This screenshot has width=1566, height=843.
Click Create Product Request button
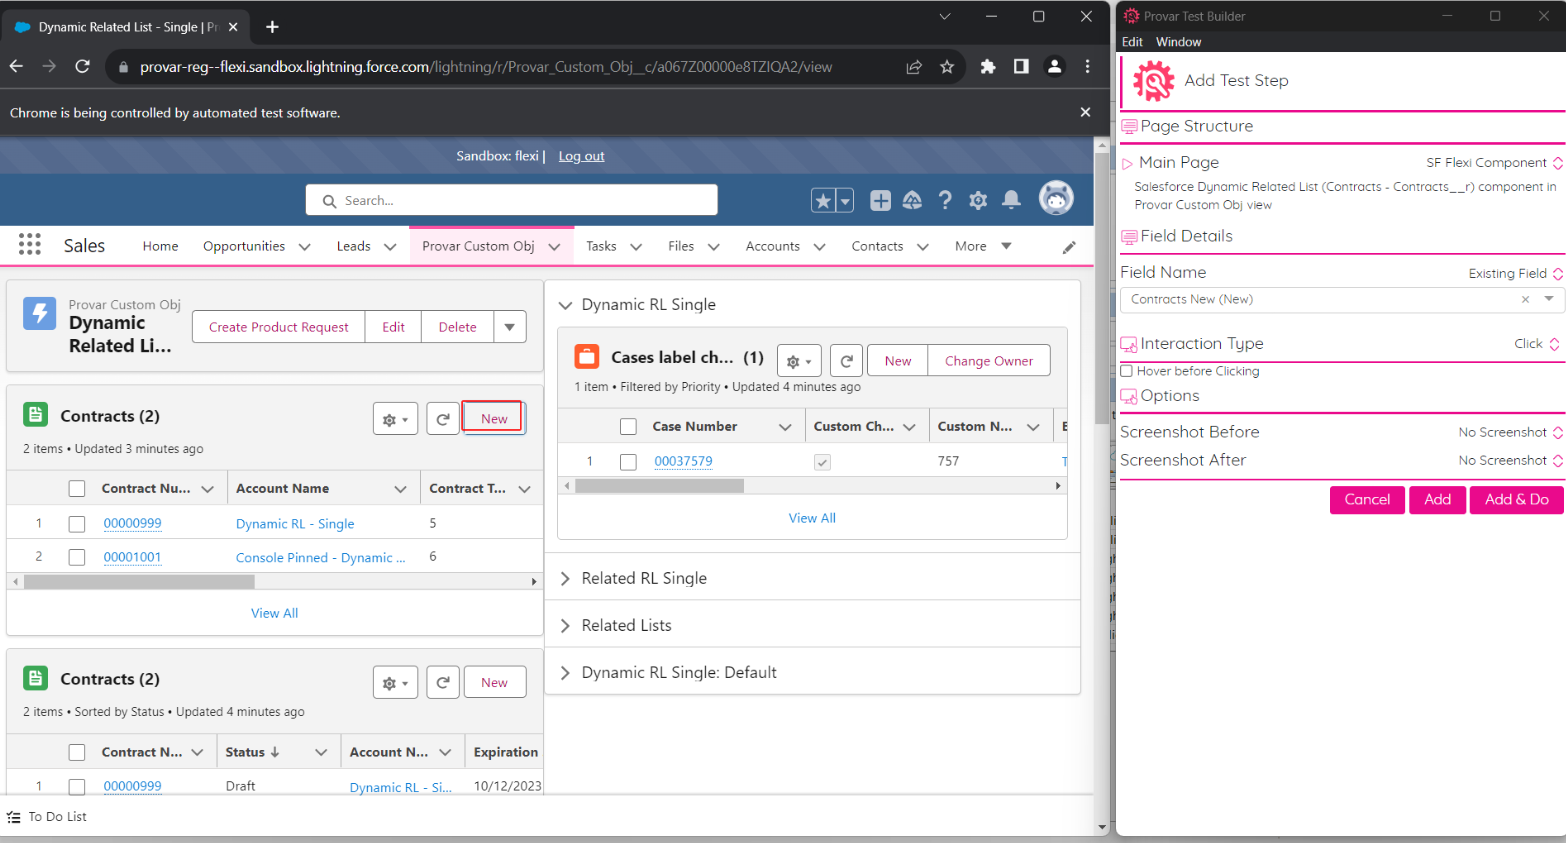pyautogui.click(x=279, y=327)
